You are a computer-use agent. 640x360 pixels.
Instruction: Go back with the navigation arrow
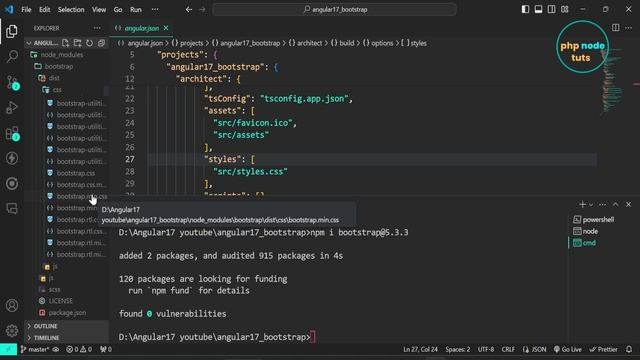[189, 9]
